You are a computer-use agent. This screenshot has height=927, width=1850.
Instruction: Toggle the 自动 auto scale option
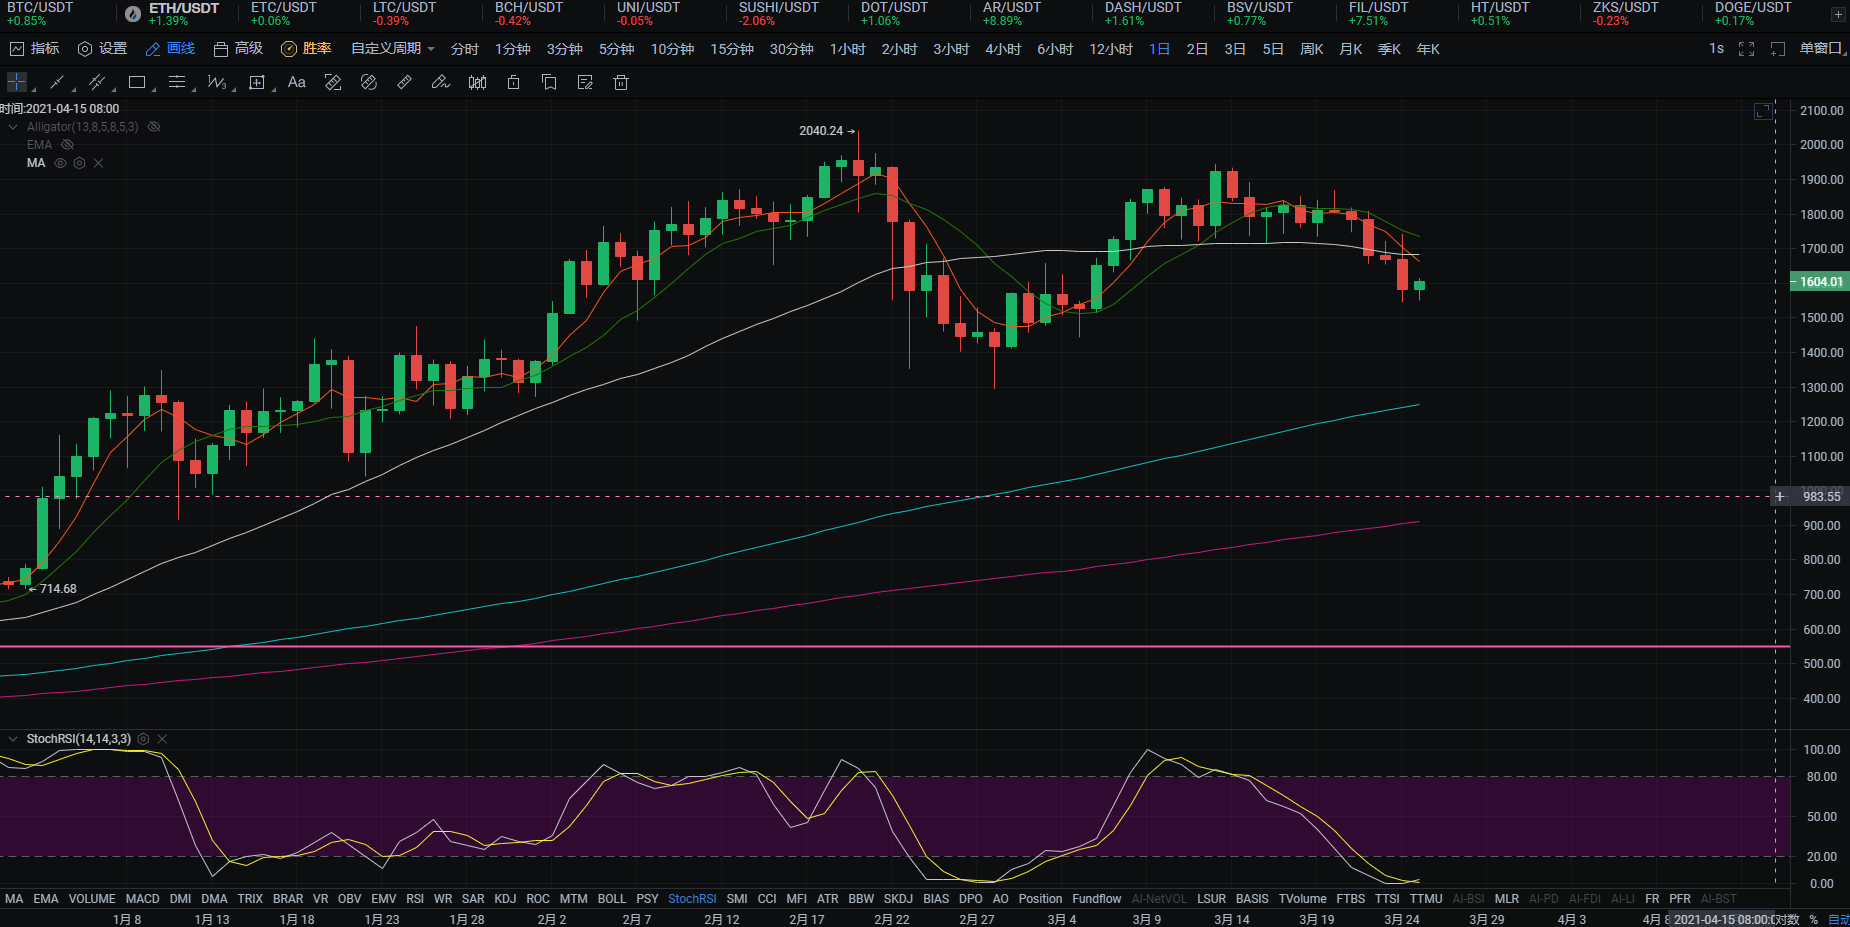click(x=1838, y=919)
